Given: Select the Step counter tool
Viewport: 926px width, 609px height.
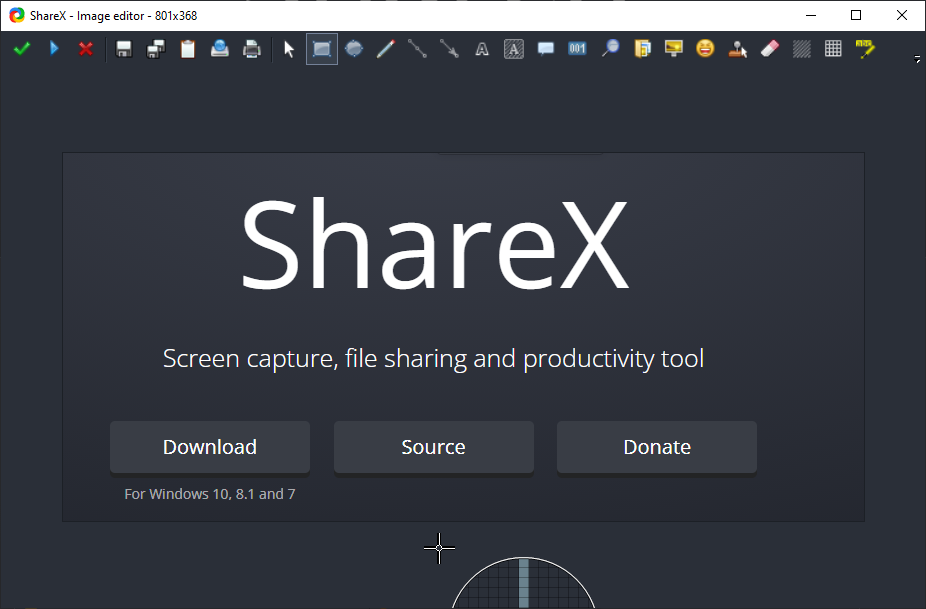Looking at the screenshot, I should click(x=577, y=48).
